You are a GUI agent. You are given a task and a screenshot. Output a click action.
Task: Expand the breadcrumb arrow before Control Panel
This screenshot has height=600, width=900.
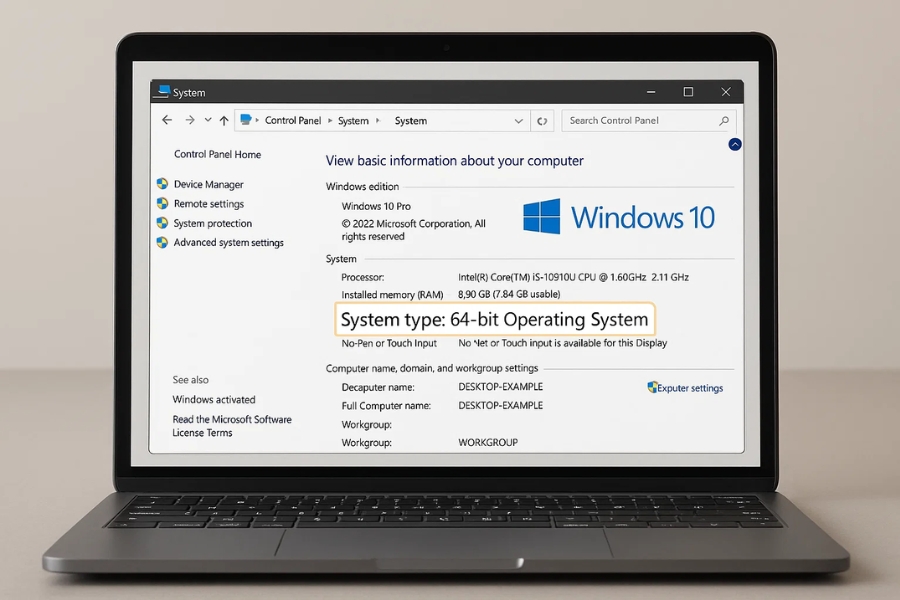coord(257,121)
